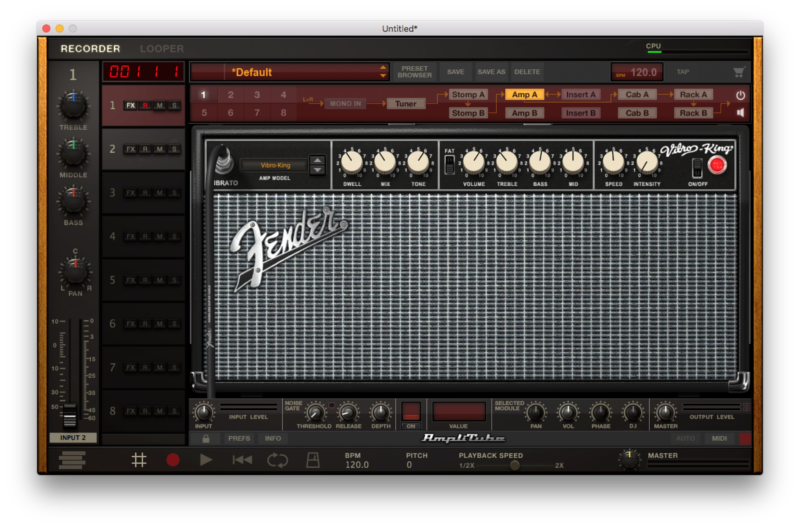The width and height of the screenshot is (801, 528).
Task: Flip the FAT switch on the amp
Action: click(450, 164)
